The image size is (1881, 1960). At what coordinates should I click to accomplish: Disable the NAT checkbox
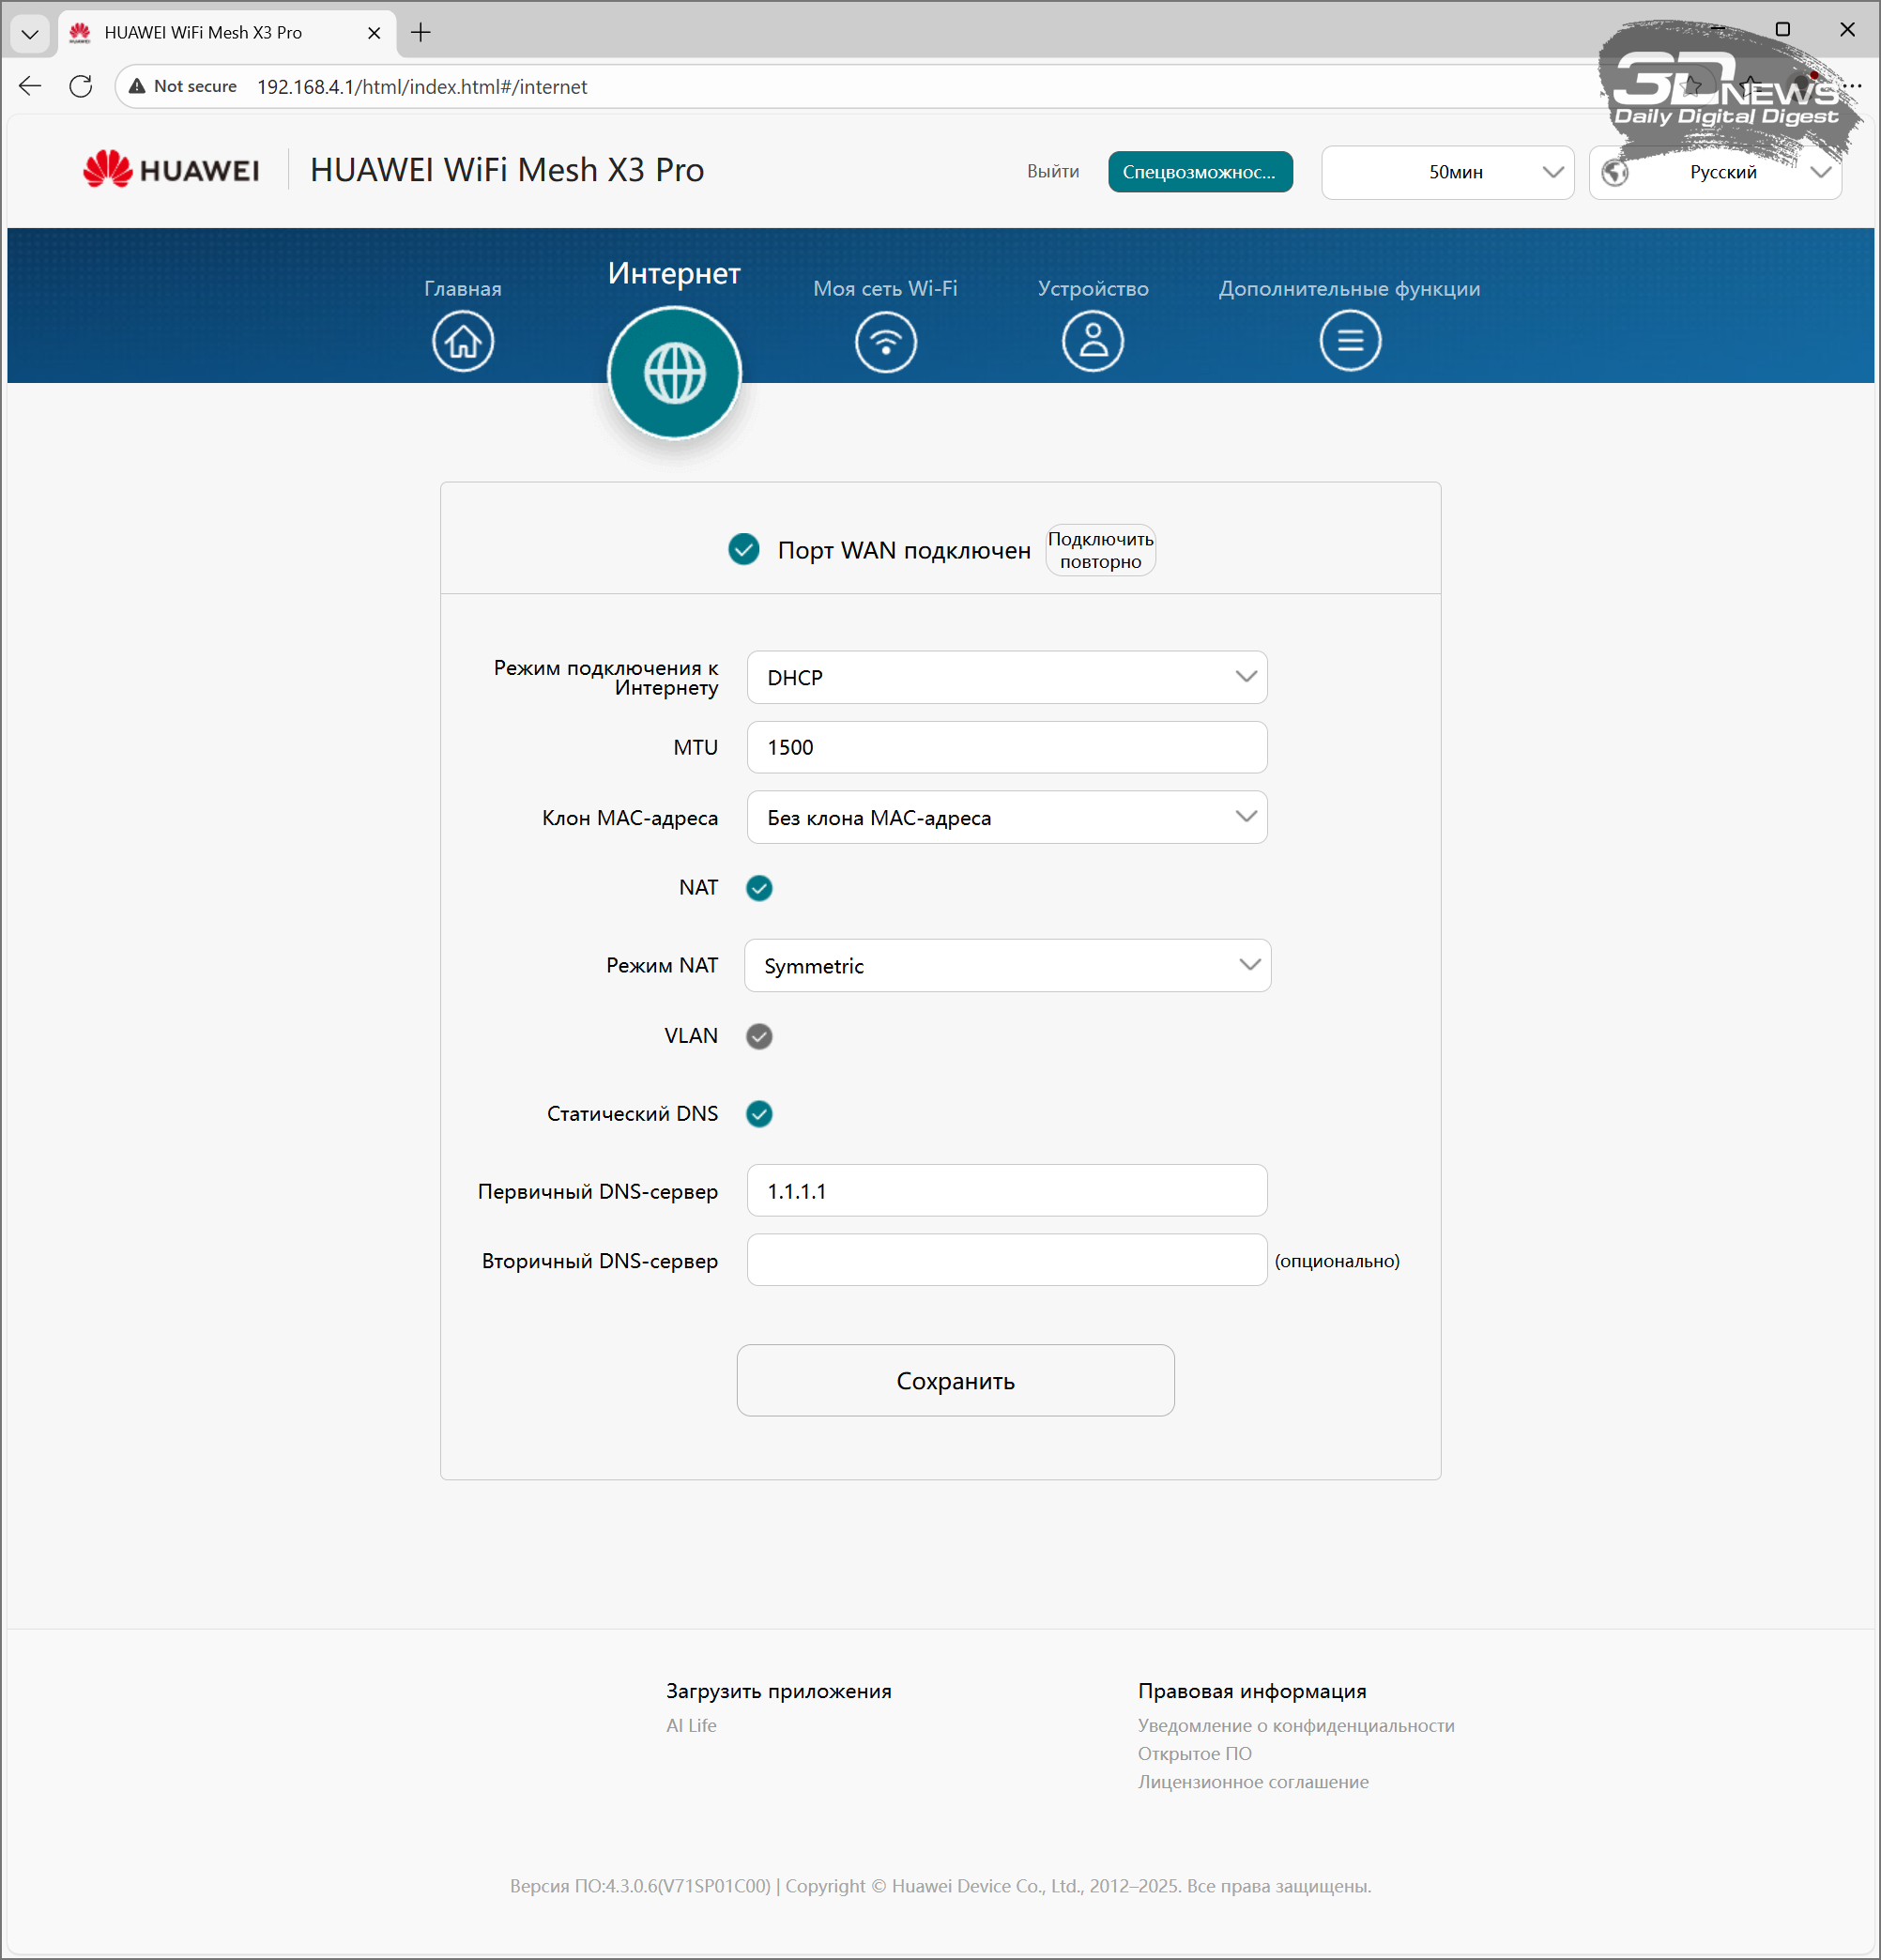click(759, 888)
